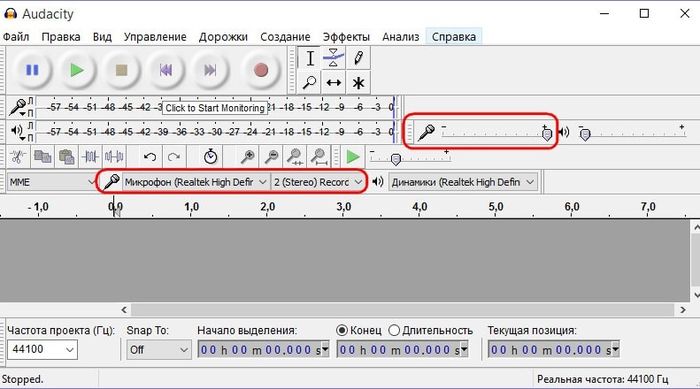Click the Pause transport button
The width and height of the screenshot is (700, 389).
[x=32, y=70]
